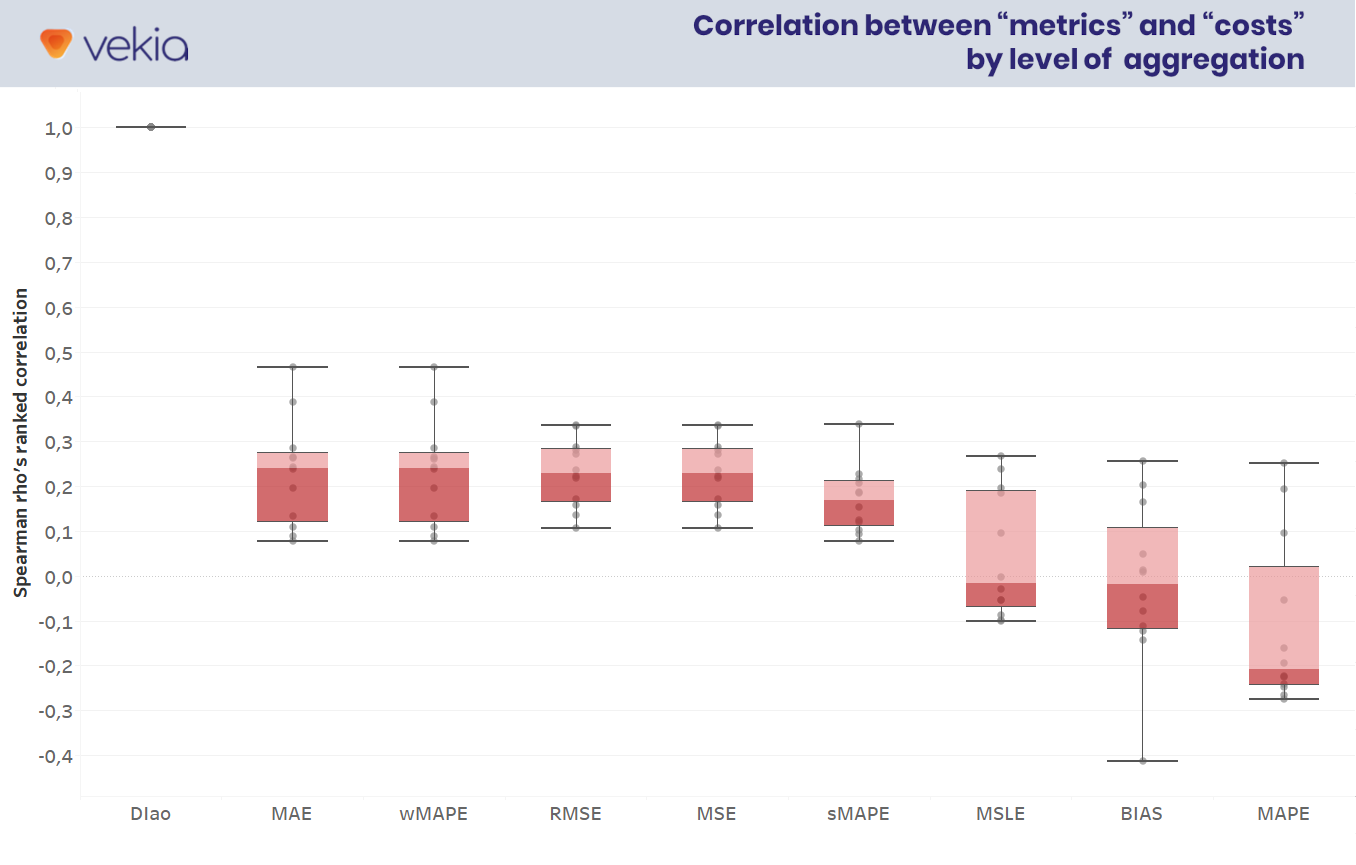Click the Spearman rho's y-axis title

pos(21,442)
